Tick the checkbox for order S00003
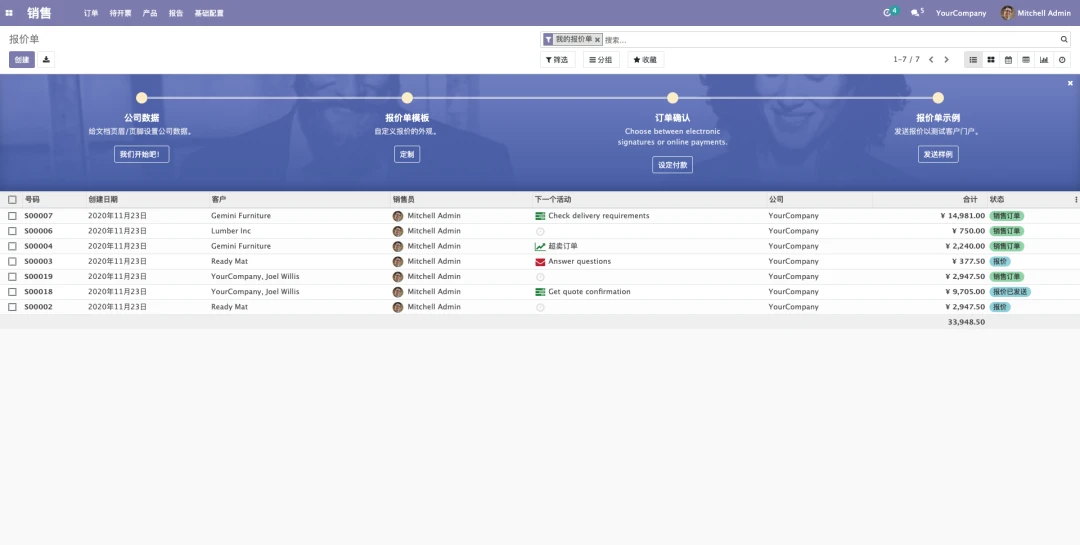 tap(12, 261)
